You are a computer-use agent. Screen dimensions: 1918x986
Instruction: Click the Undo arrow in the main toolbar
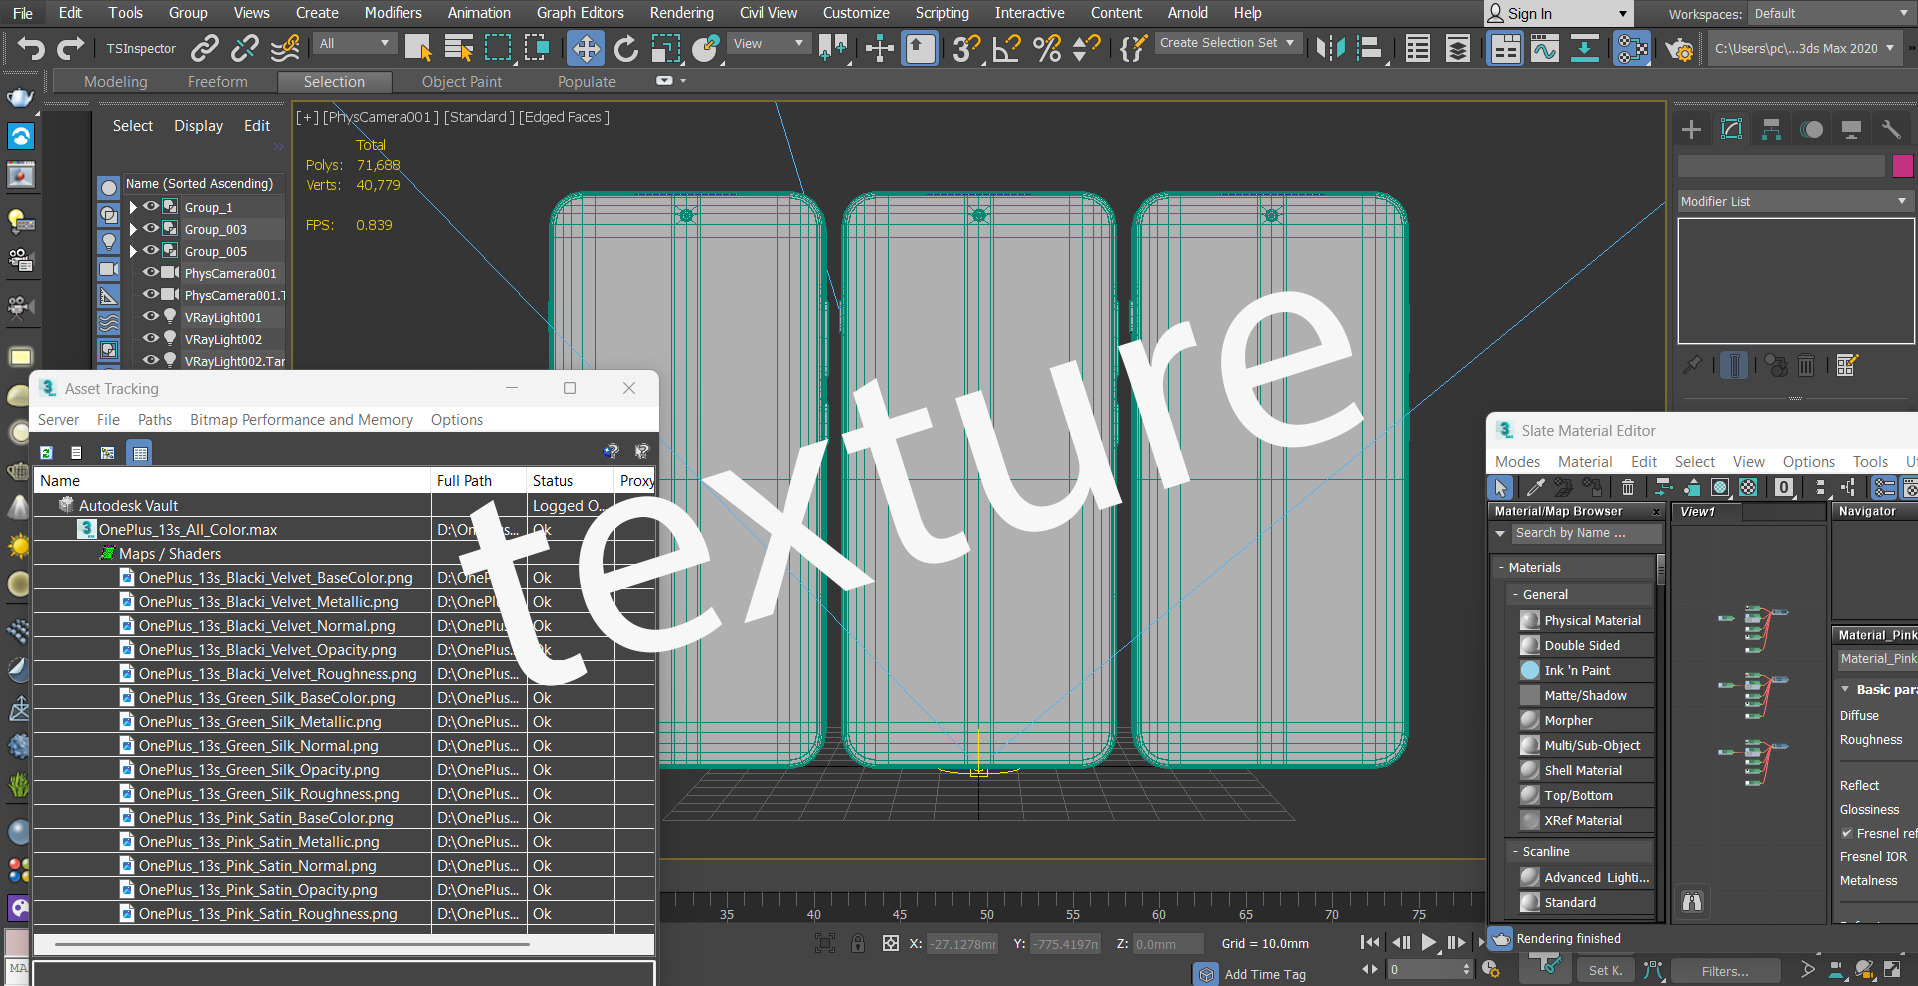pyautogui.click(x=31, y=48)
